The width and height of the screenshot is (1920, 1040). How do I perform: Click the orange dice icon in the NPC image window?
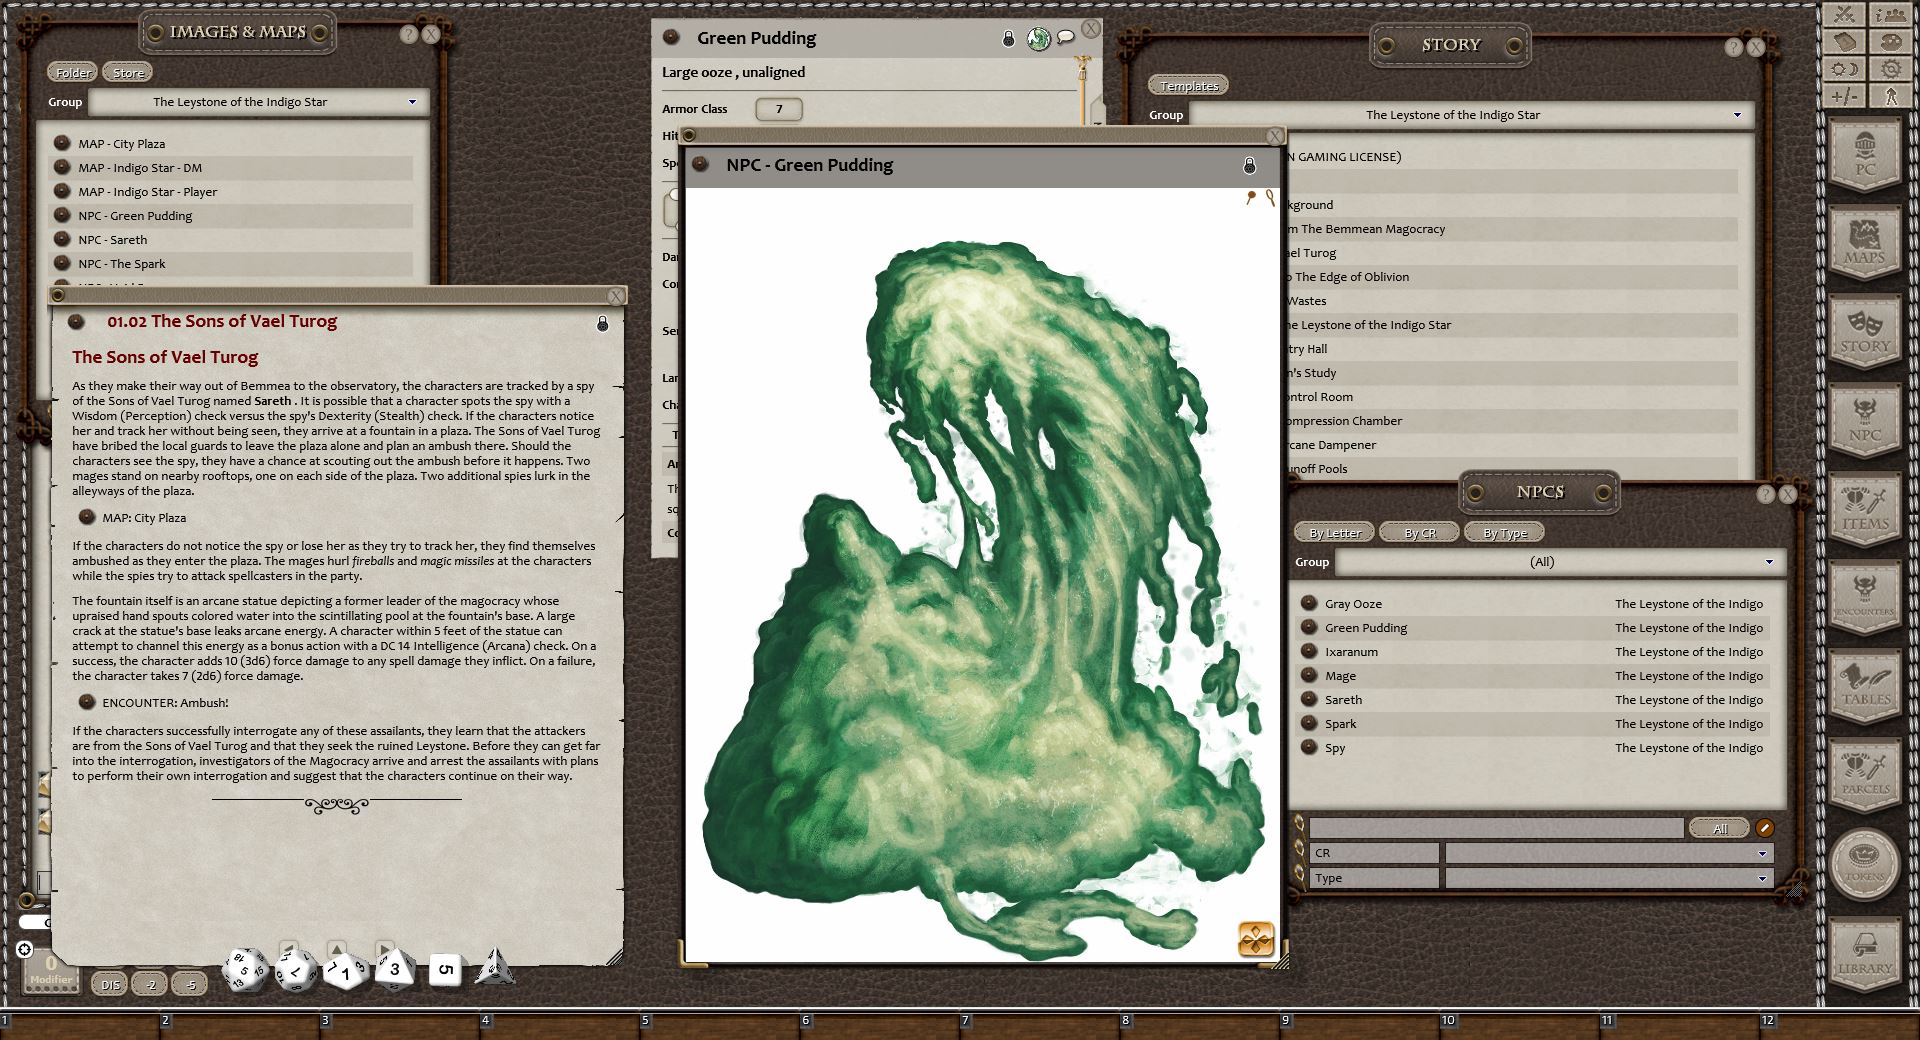1257,938
